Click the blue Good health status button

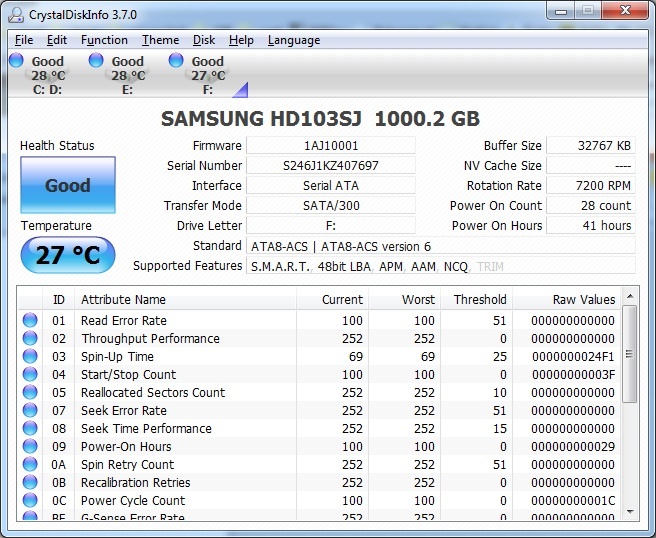68,185
